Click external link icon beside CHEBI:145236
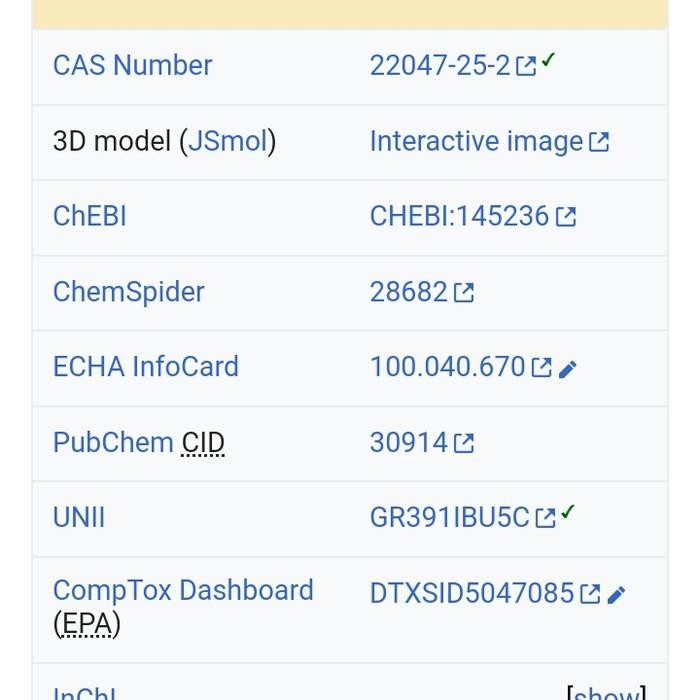 pyautogui.click(x=566, y=217)
